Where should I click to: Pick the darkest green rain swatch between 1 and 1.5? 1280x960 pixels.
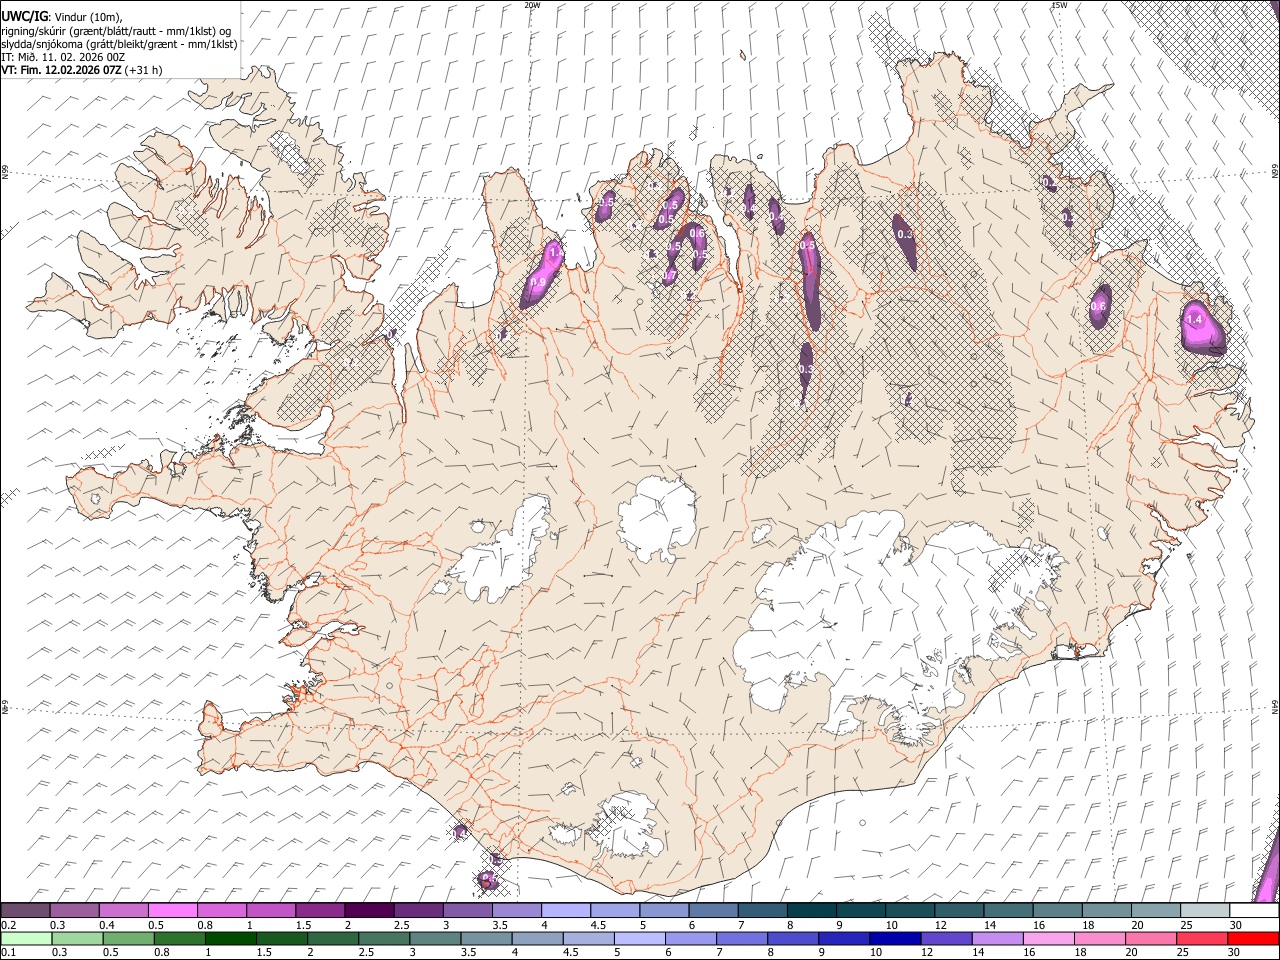[x=230, y=938]
